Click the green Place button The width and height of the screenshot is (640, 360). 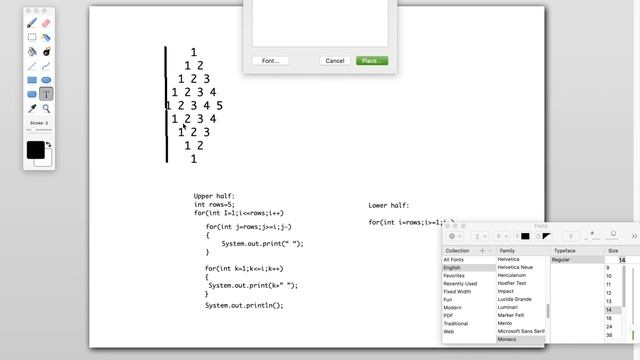[x=372, y=61]
